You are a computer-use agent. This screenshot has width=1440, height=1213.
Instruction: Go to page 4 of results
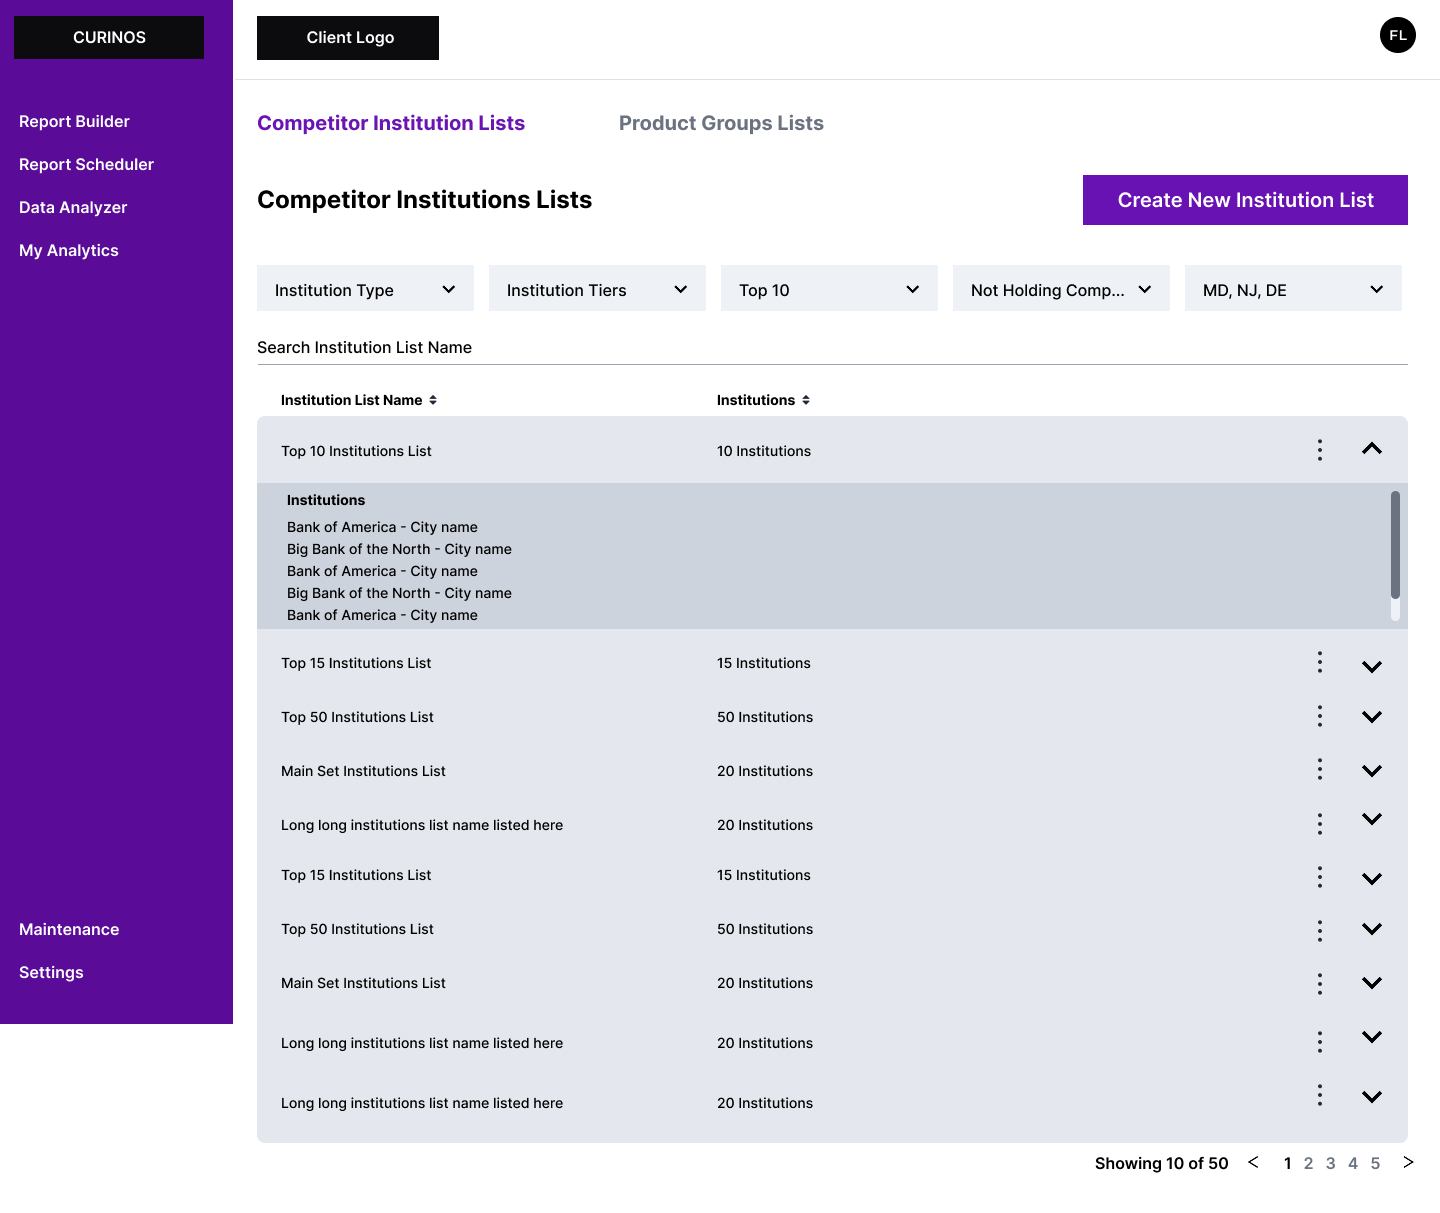point(1353,1163)
